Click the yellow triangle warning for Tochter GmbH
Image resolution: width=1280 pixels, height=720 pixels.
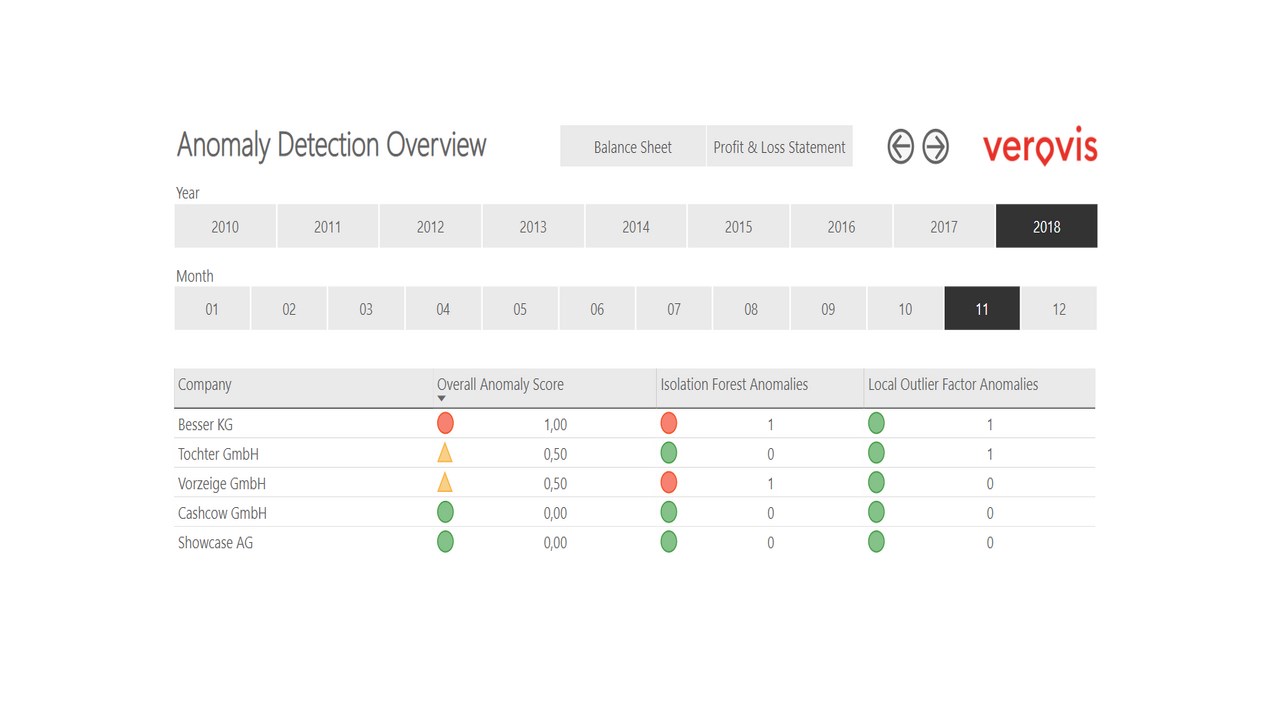tap(445, 453)
